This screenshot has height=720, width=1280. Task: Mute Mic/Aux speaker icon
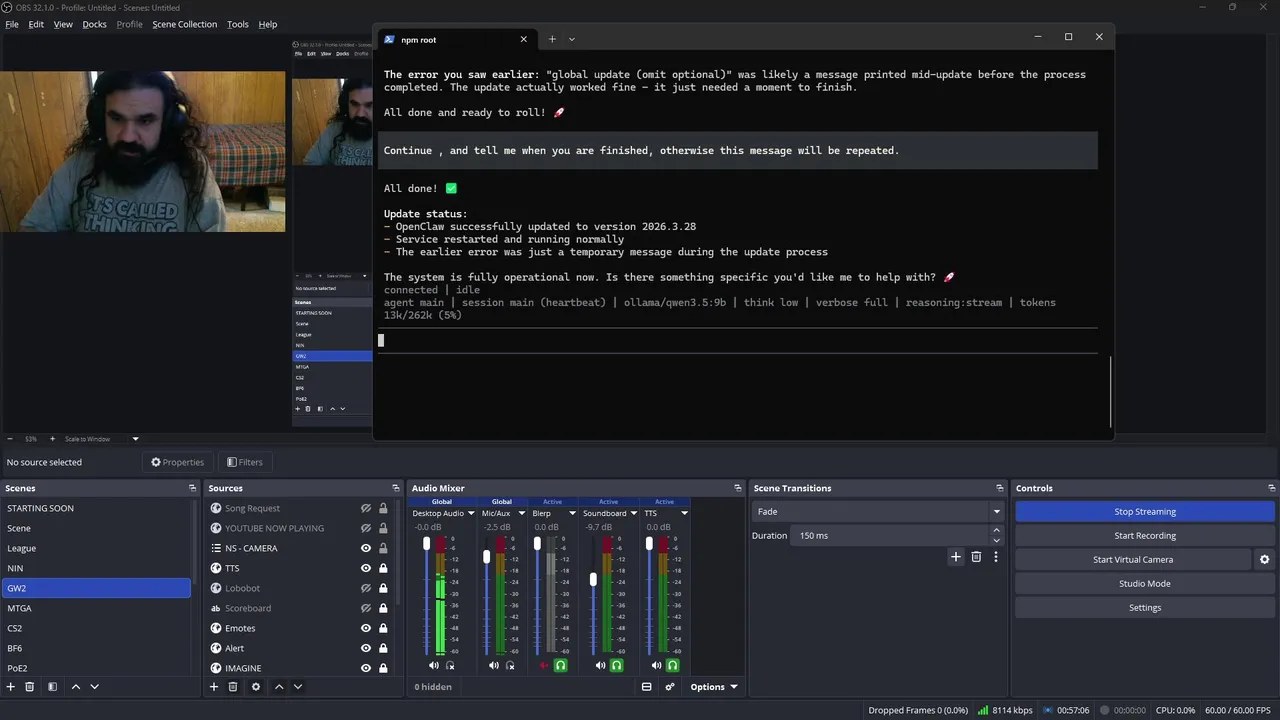click(494, 665)
